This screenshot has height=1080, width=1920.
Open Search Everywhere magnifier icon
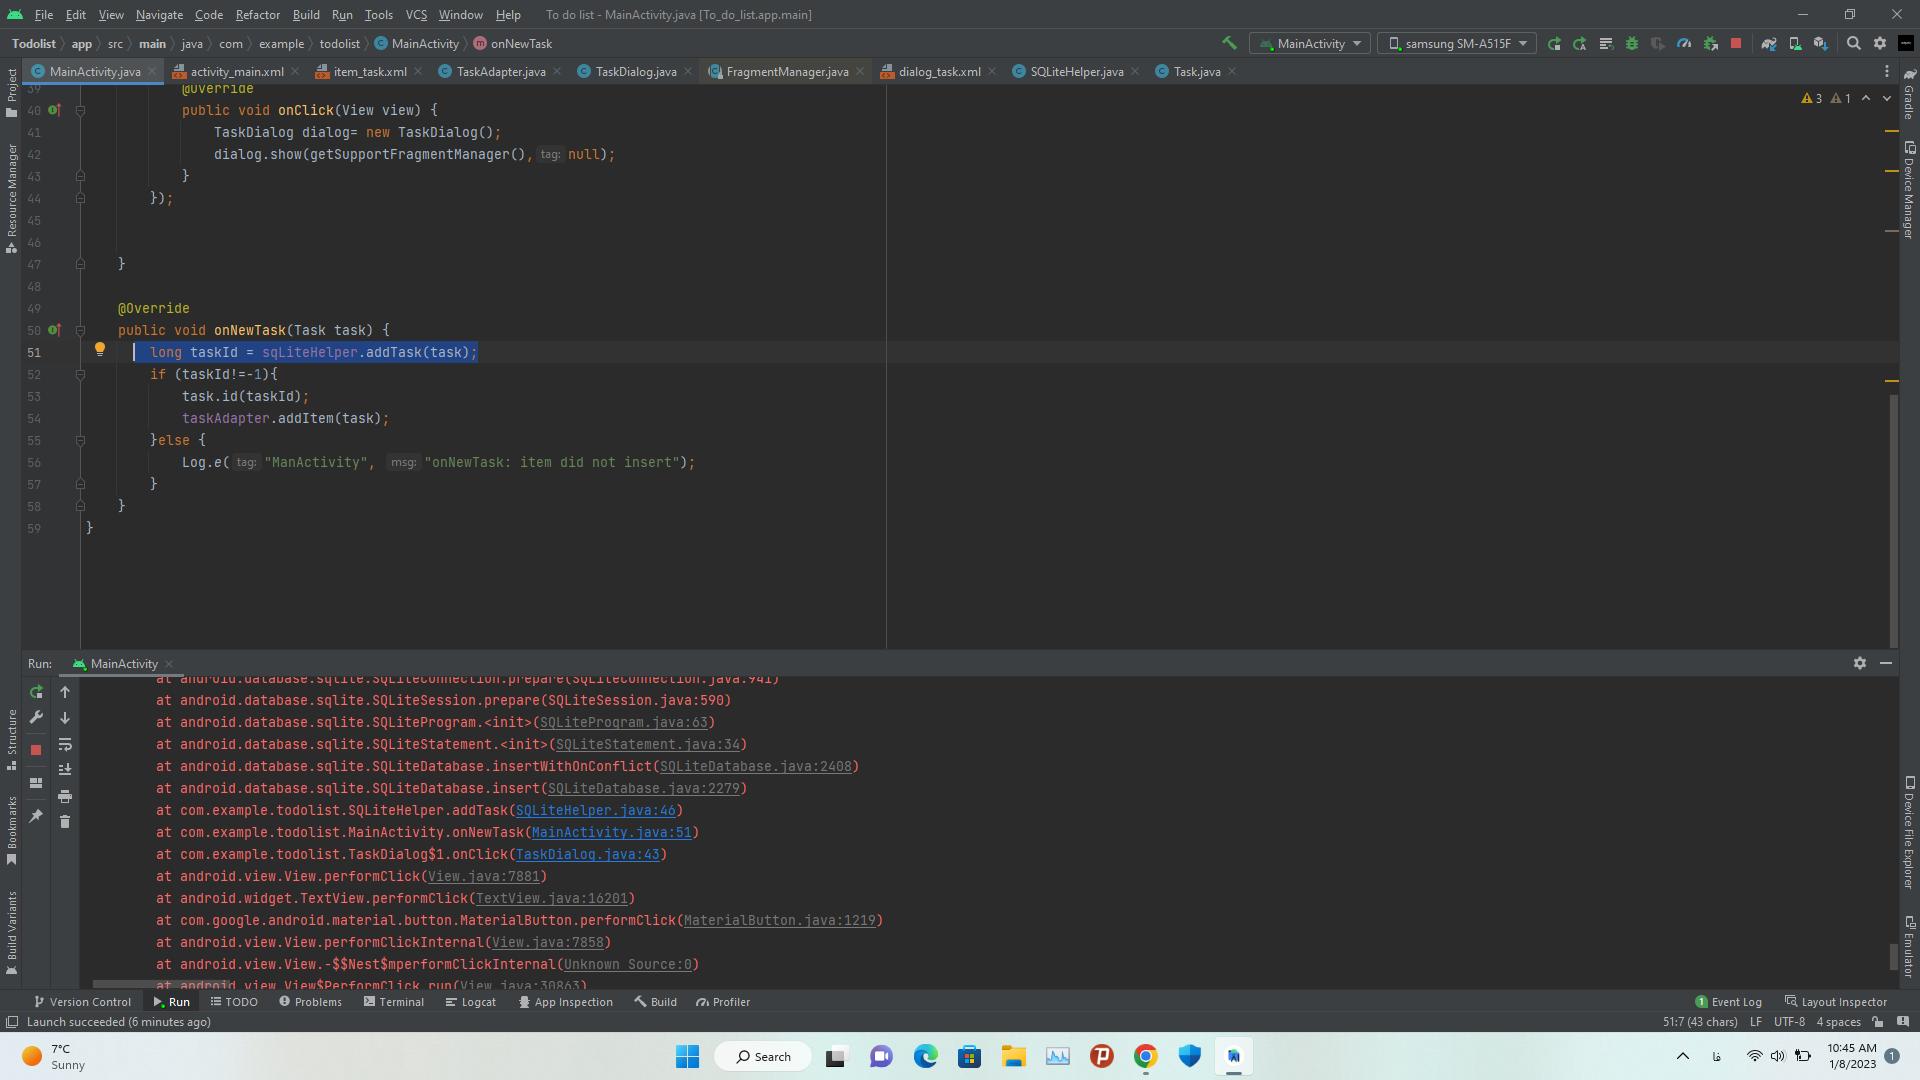(1854, 43)
